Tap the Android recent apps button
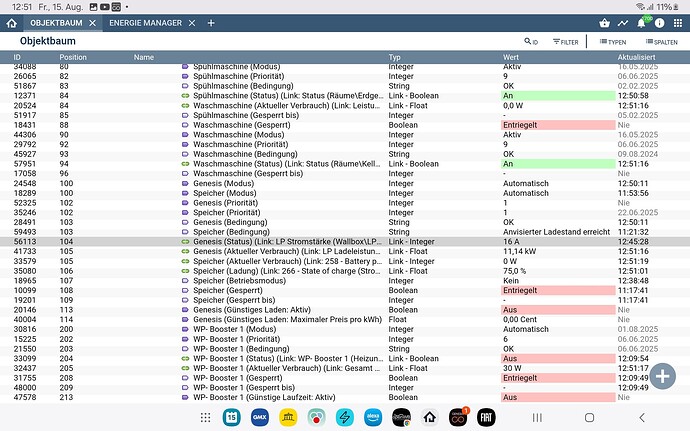 click(x=537, y=417)
